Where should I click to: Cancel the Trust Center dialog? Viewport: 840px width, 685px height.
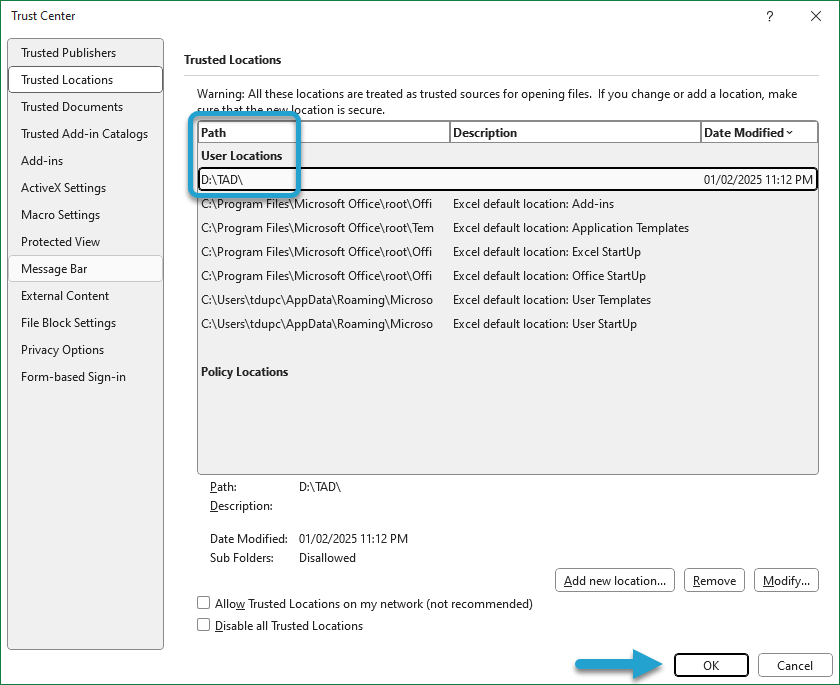(795, 665)
